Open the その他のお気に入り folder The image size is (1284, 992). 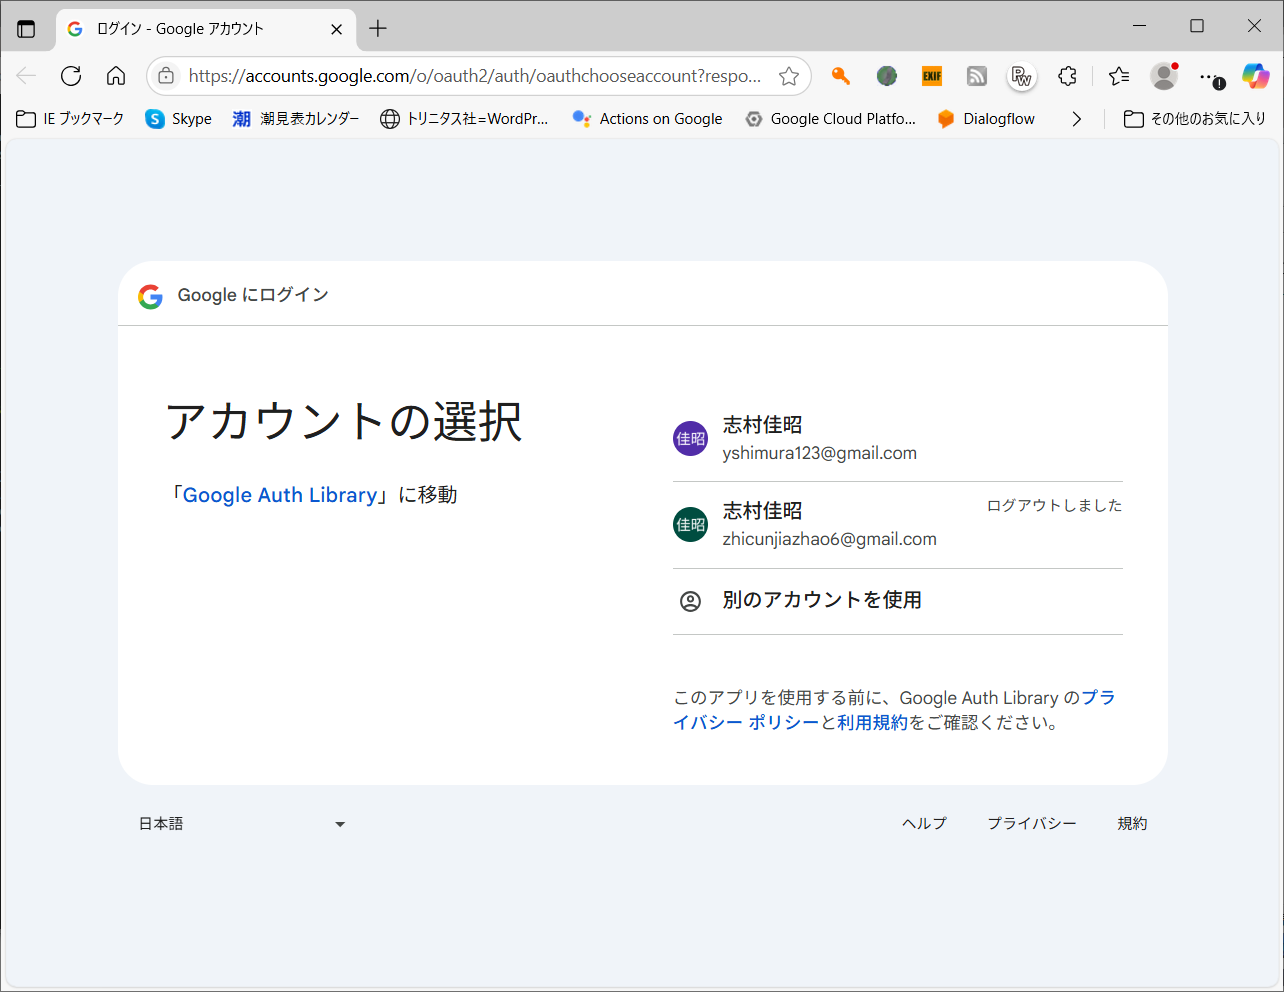1195,119
